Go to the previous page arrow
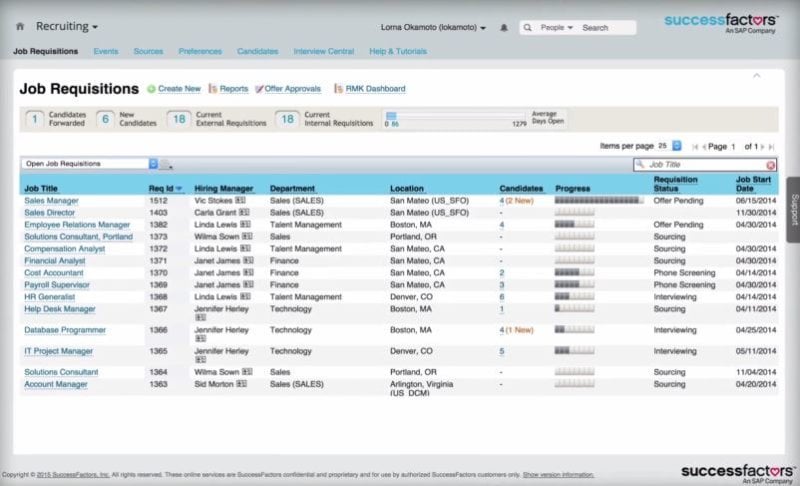The height and width of the screenshot is (486, 800). (704, 147)
